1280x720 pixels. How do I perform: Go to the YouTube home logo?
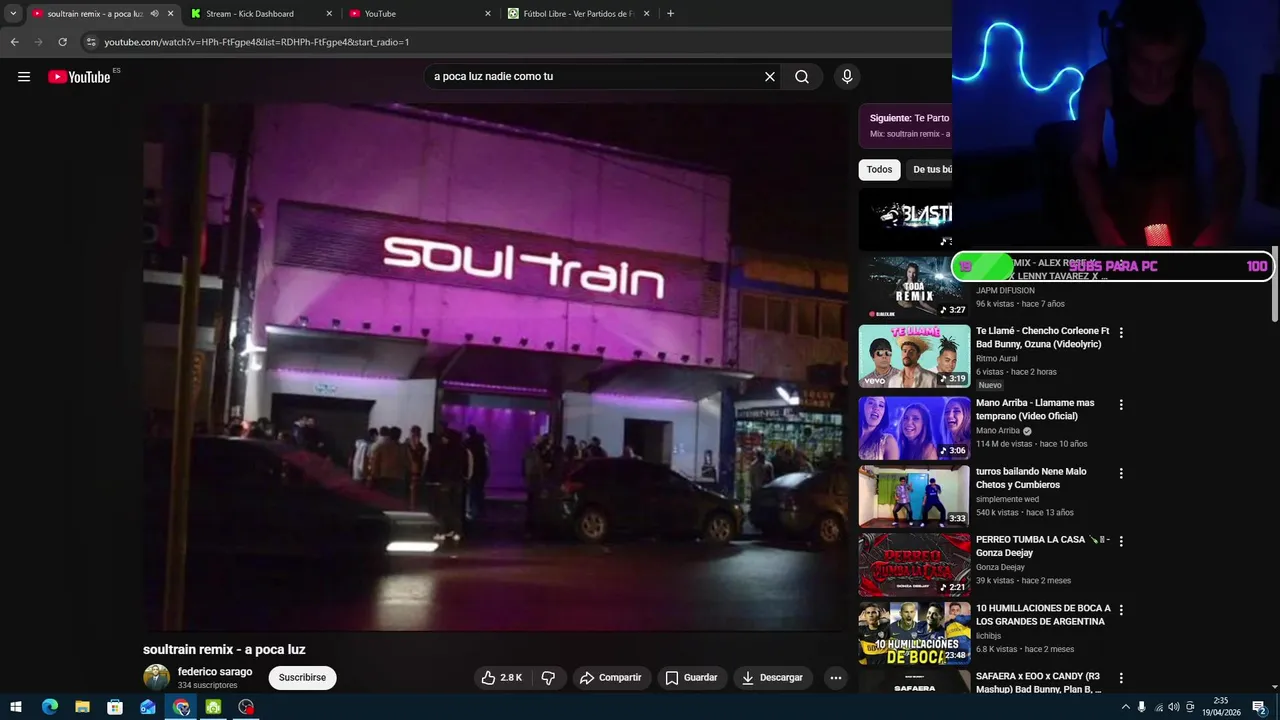pos(80,77)
